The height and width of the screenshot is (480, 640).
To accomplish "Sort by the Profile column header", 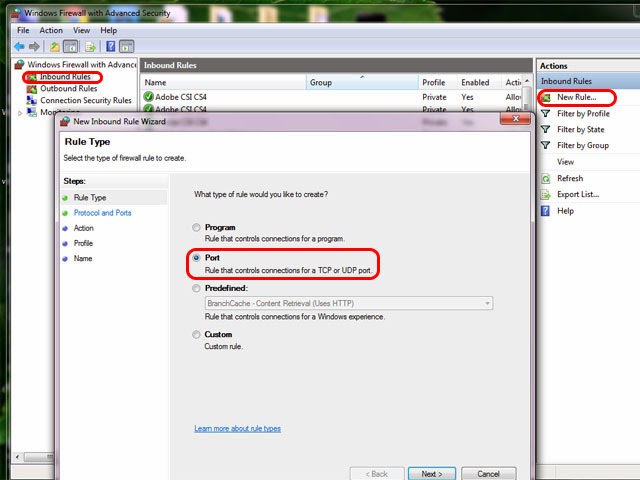I will (x=438, y=82).
